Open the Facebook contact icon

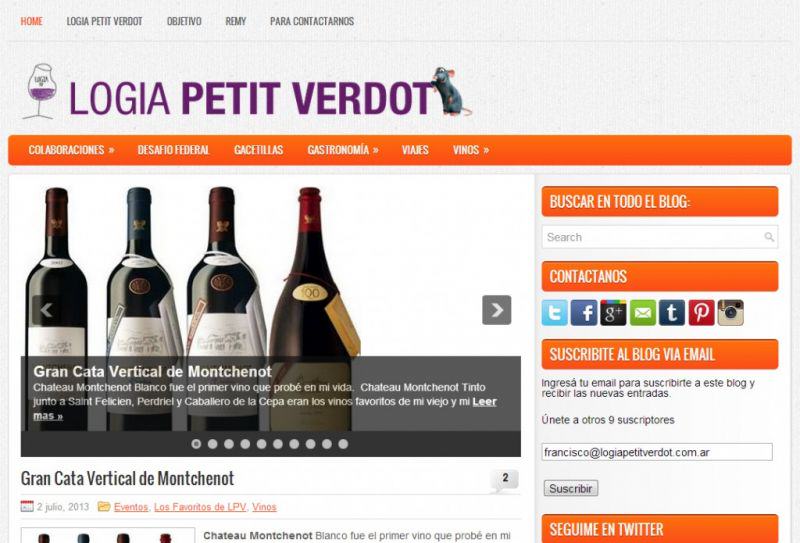[x=584, y=313]
